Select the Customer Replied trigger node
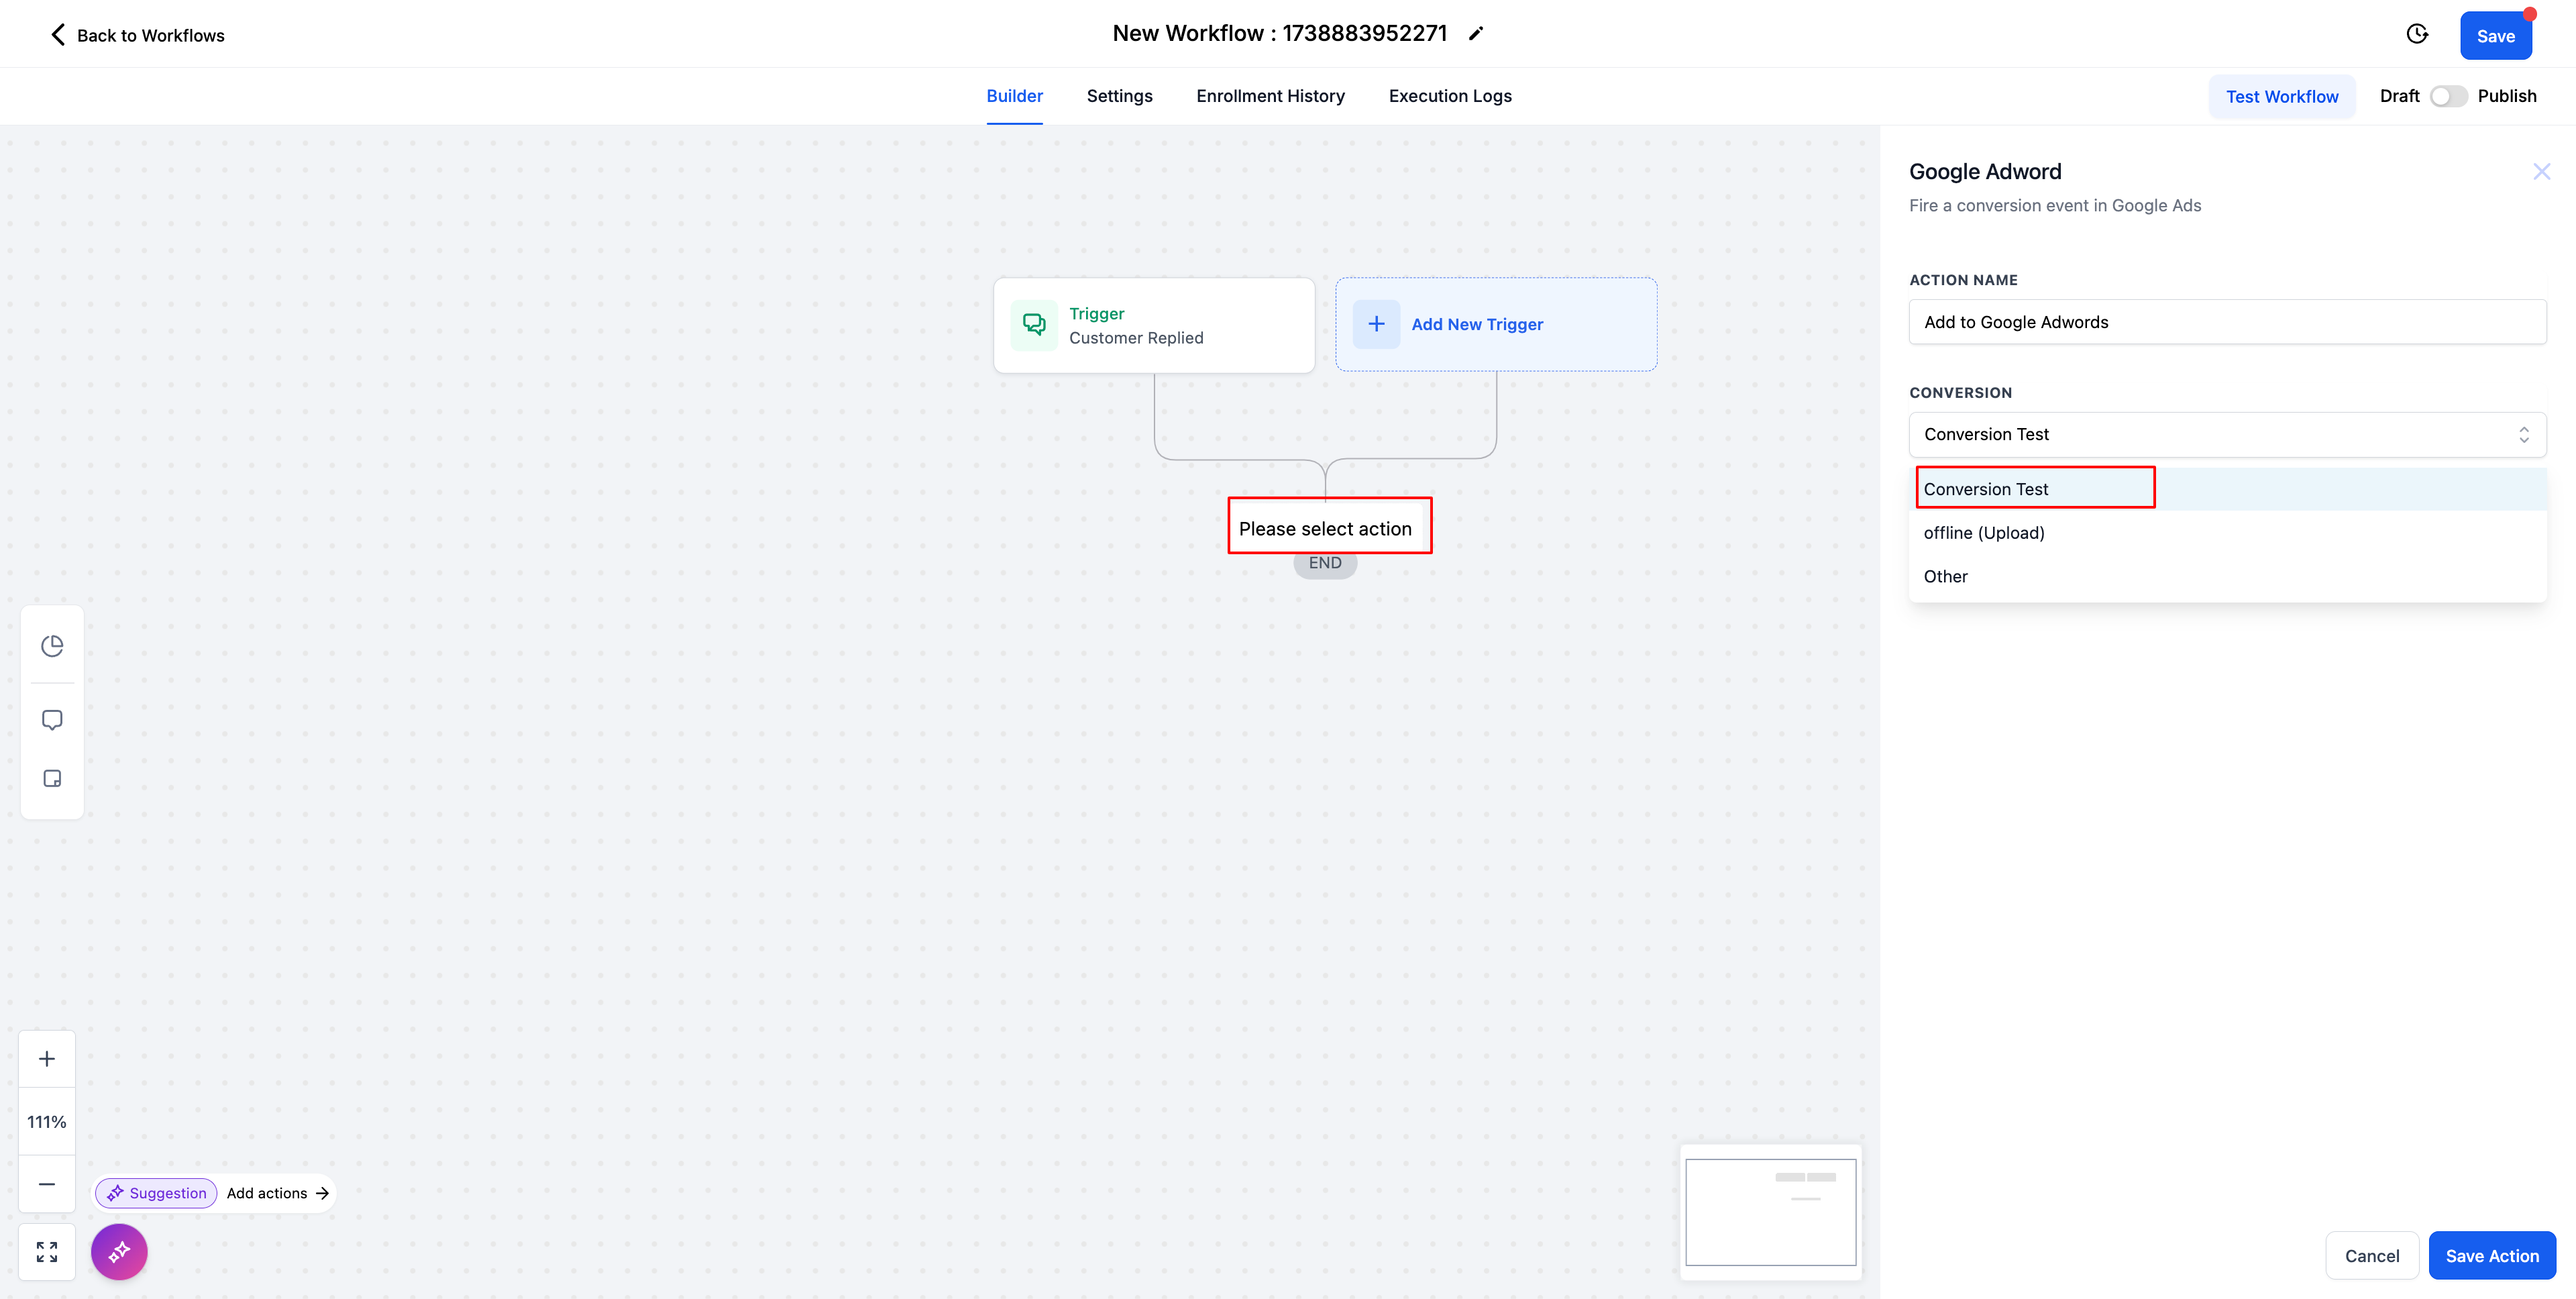This screenshot has width=2576, height=1299. (x=1154, y=324)
